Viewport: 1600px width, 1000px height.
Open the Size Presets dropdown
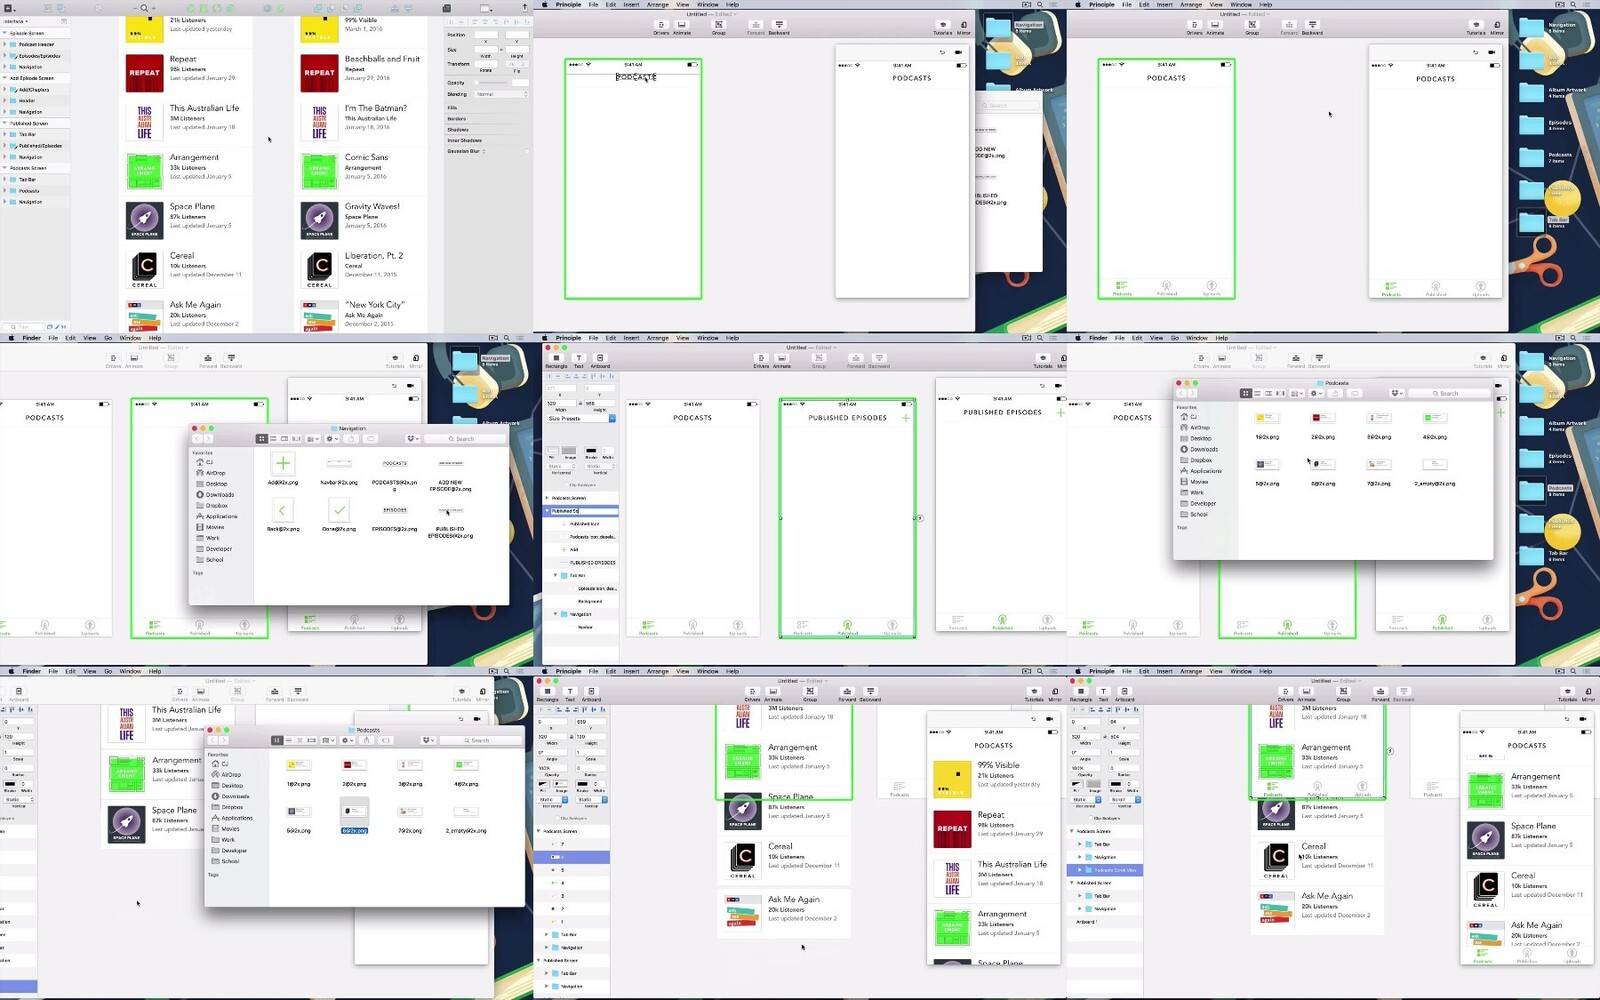[x=581, y=418]
